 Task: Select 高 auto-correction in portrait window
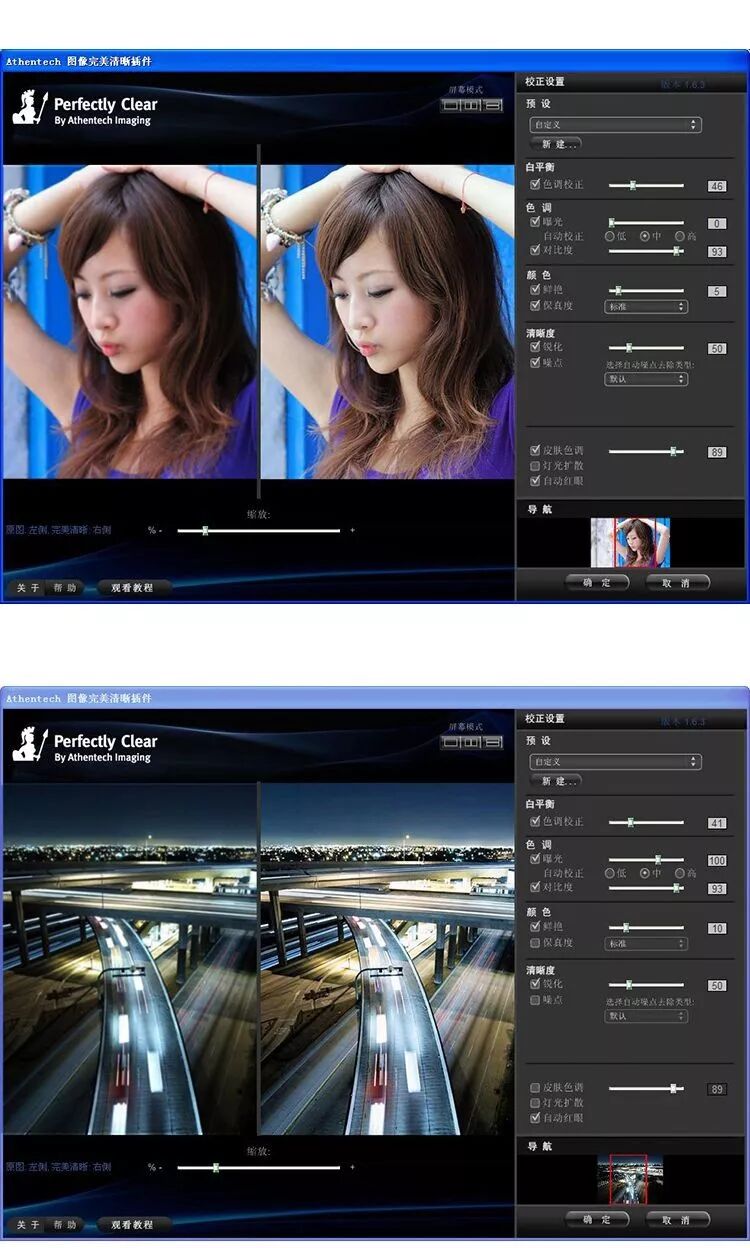pos(679,236)
